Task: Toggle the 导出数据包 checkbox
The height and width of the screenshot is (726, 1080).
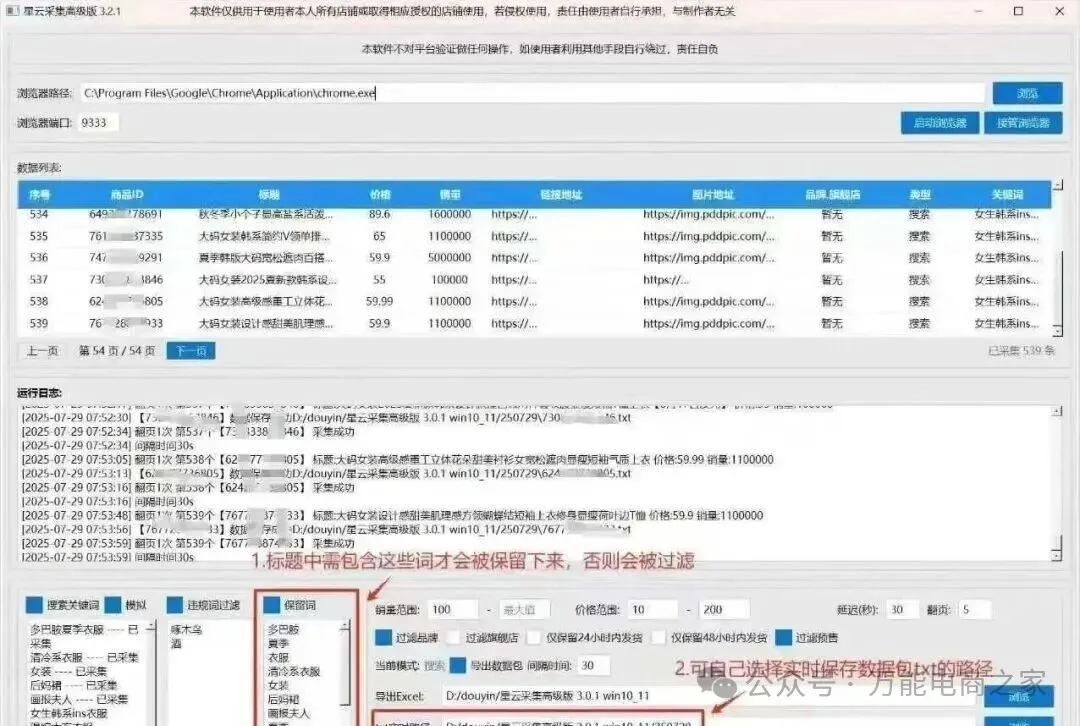Action: 458,665
